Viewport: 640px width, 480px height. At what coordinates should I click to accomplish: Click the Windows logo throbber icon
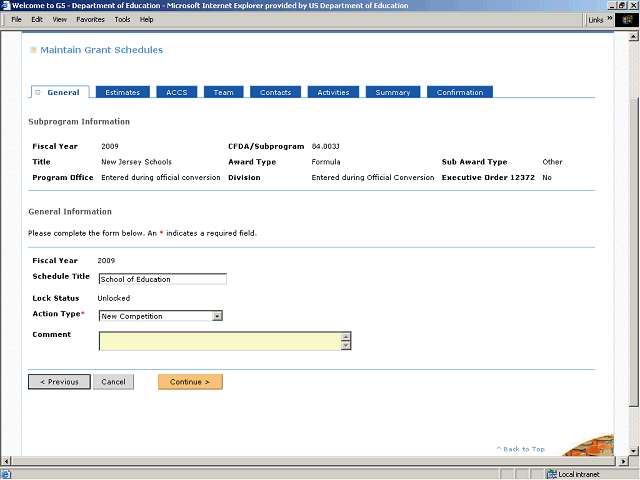pyautogui.click(x=626, y=19)
